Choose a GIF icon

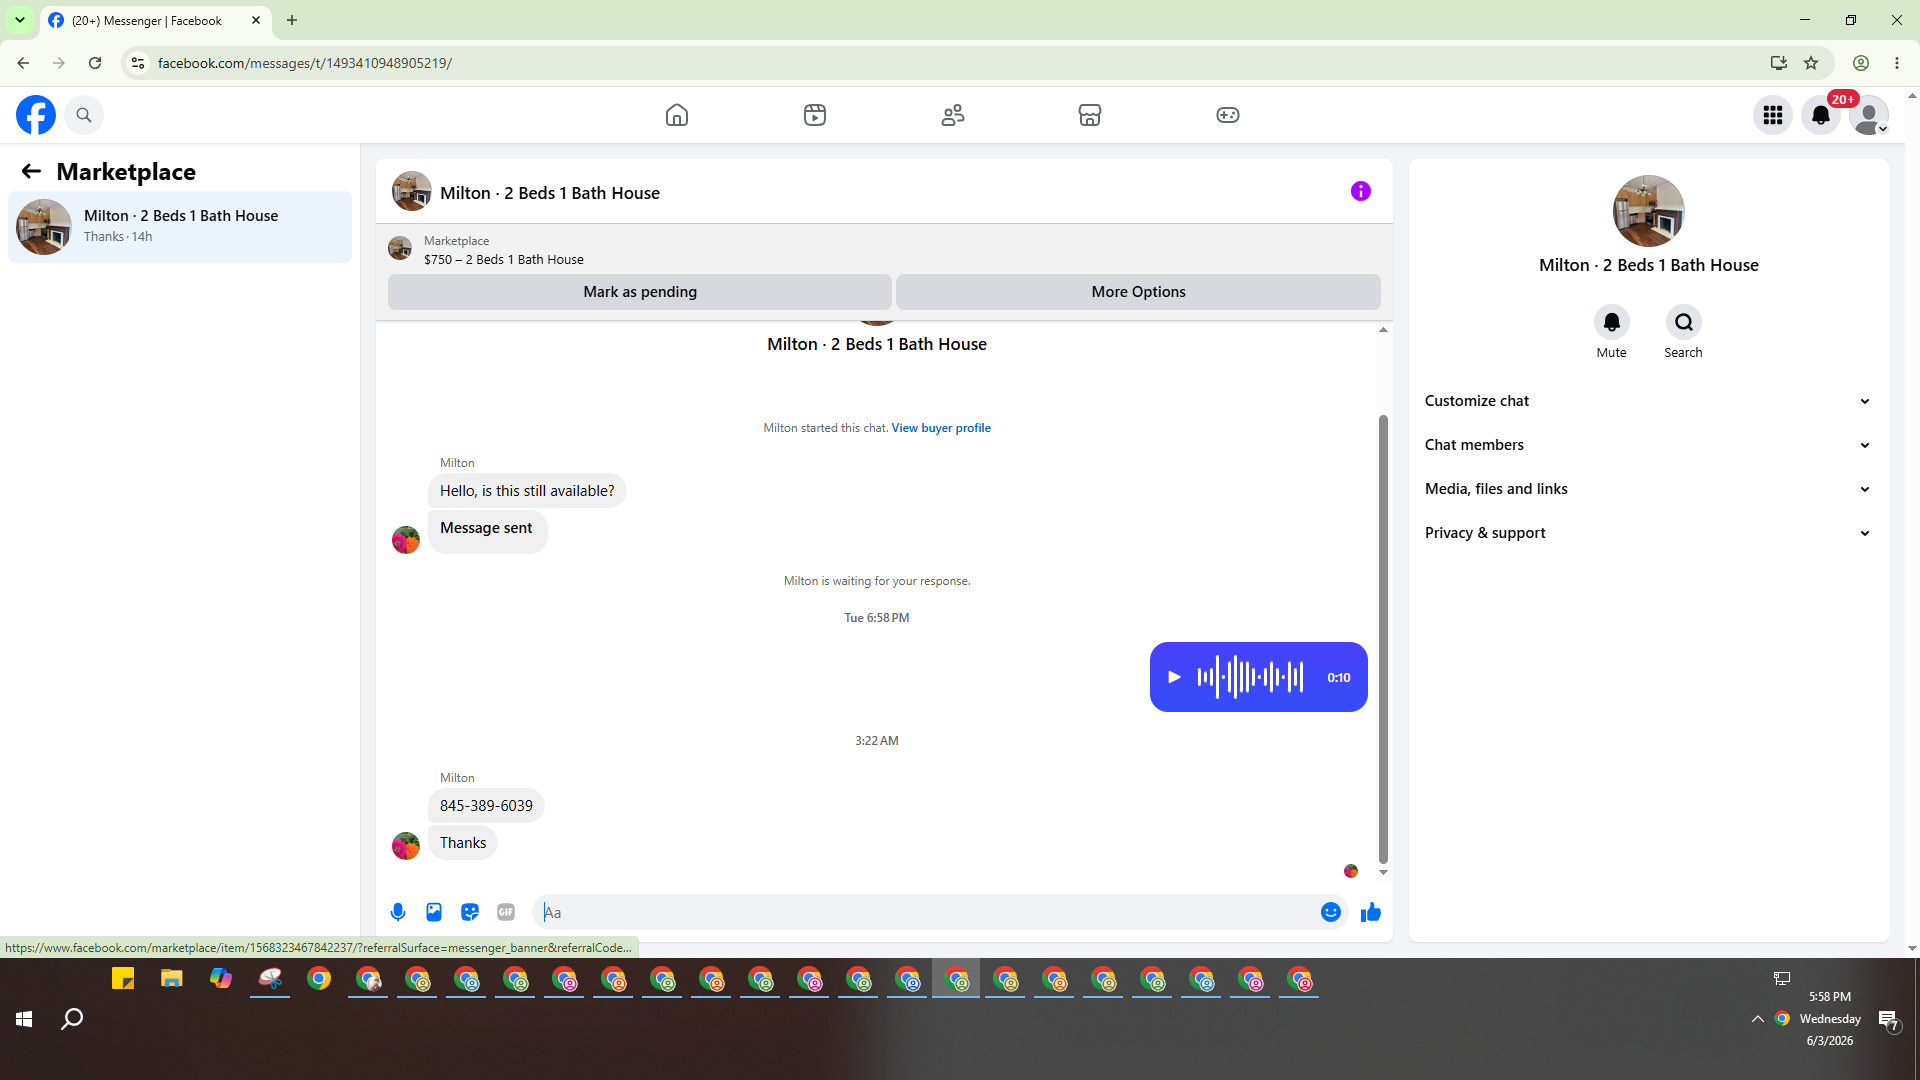506,912
